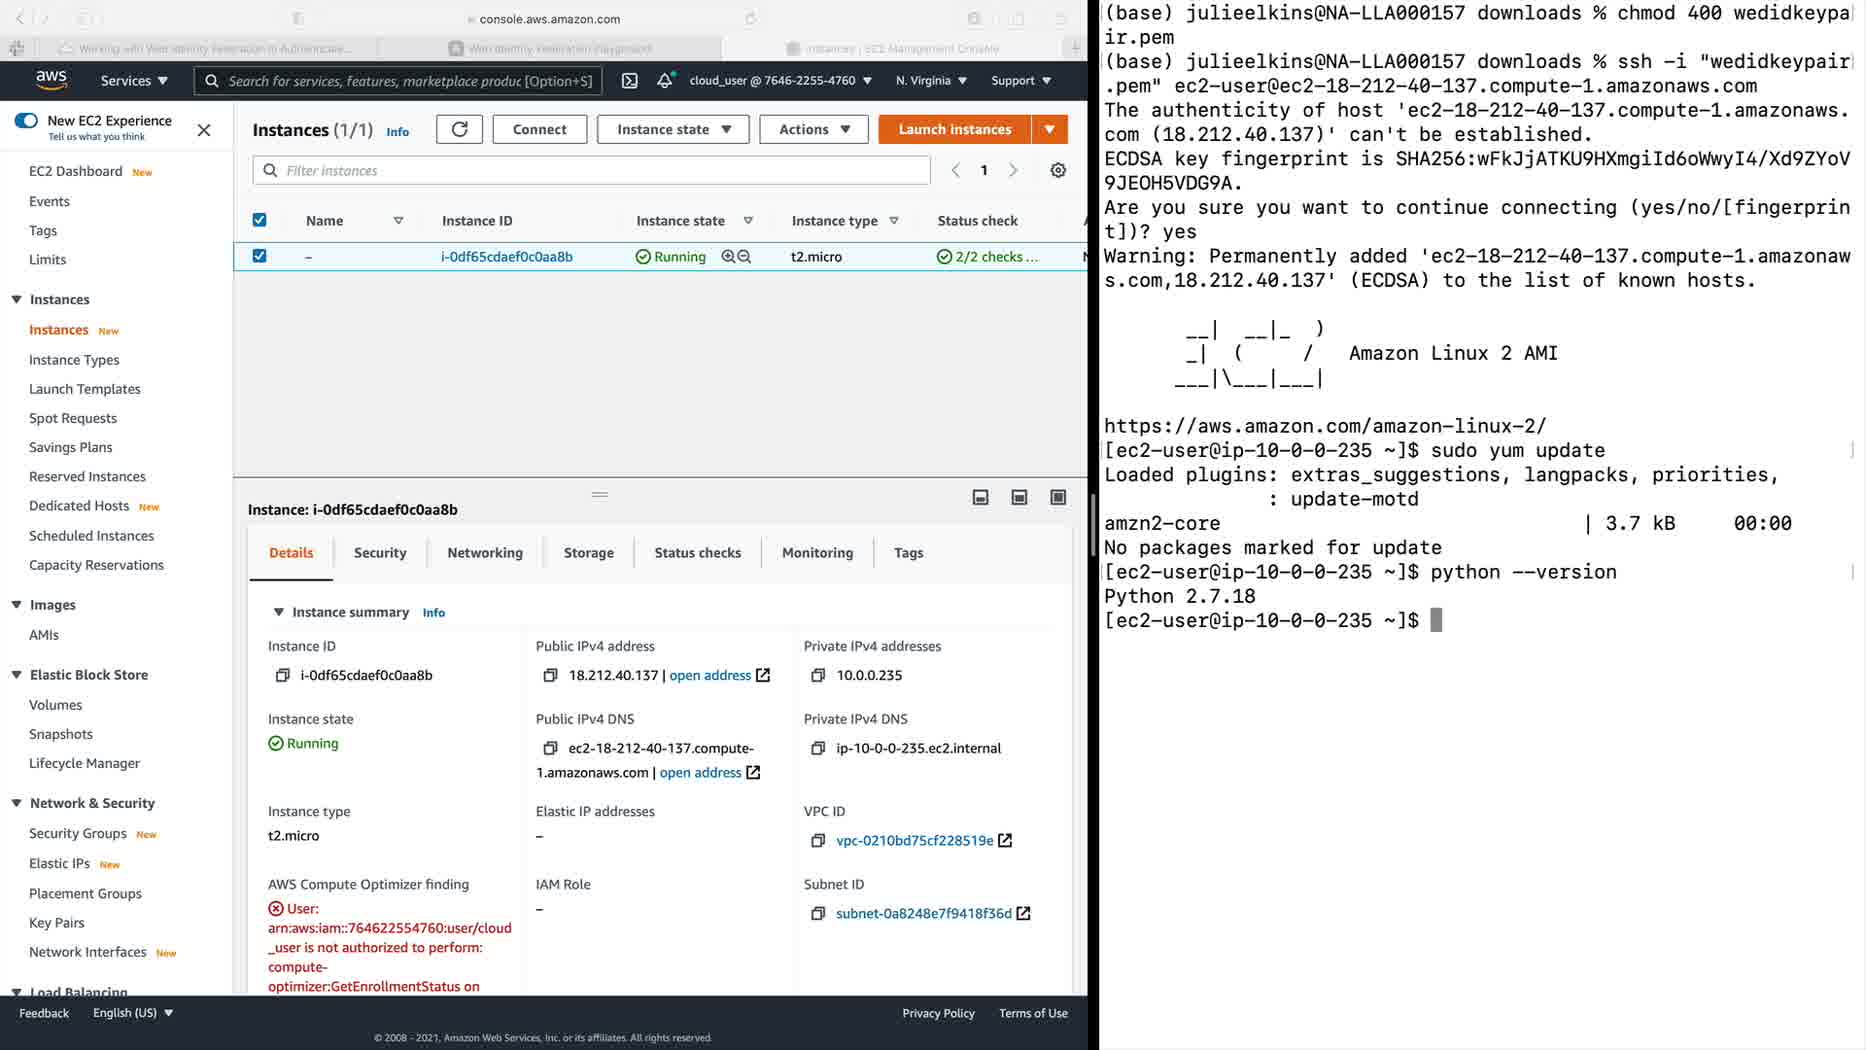Collapse the Network & Security section
Screen dimensions: 1866x1050
pyautogui.click(x=17, y=803)
